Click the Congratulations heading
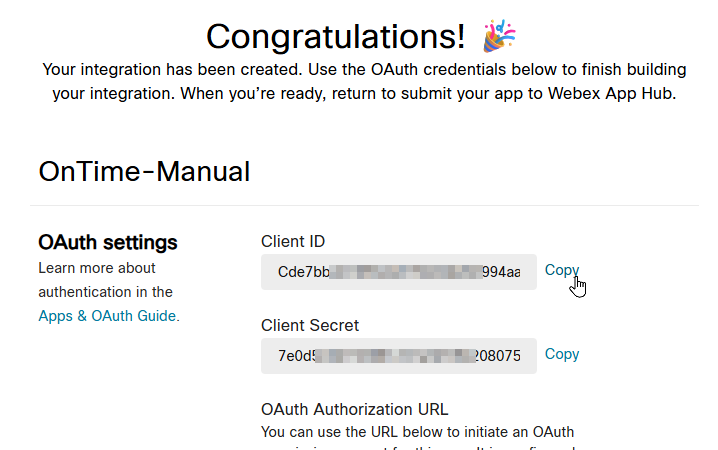The width and height of the screenshot is (718, 450). click(336, 37)
